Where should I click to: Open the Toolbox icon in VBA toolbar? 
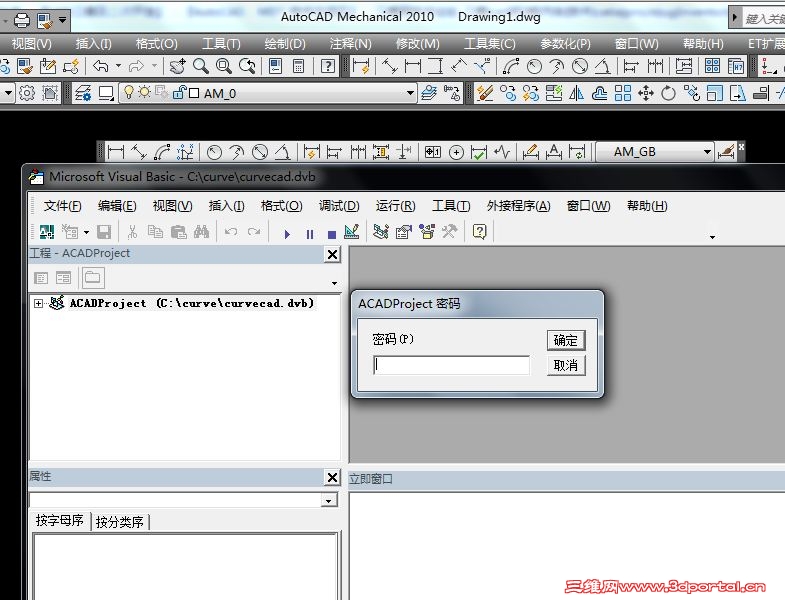pyautogui.click(x=450, y=231)
